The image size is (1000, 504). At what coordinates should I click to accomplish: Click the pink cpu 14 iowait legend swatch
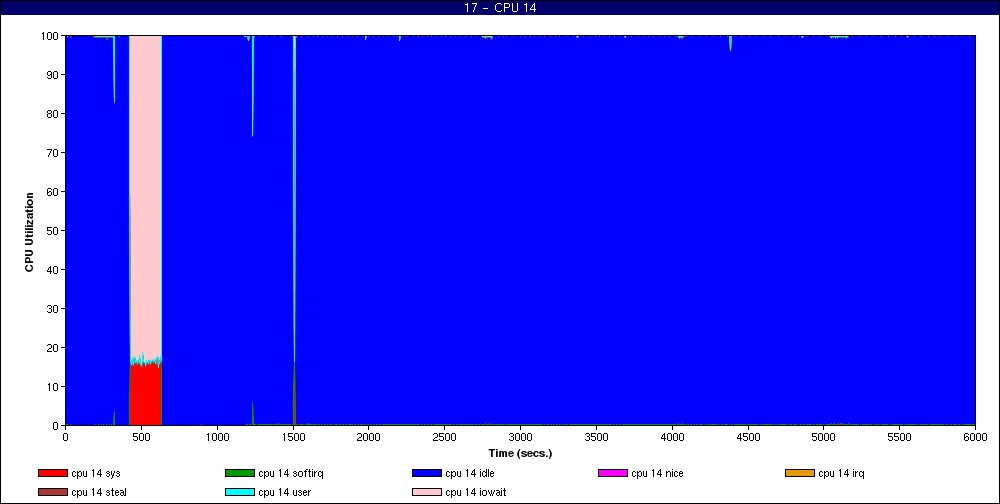pyautogui.click(x=427, y=493)
